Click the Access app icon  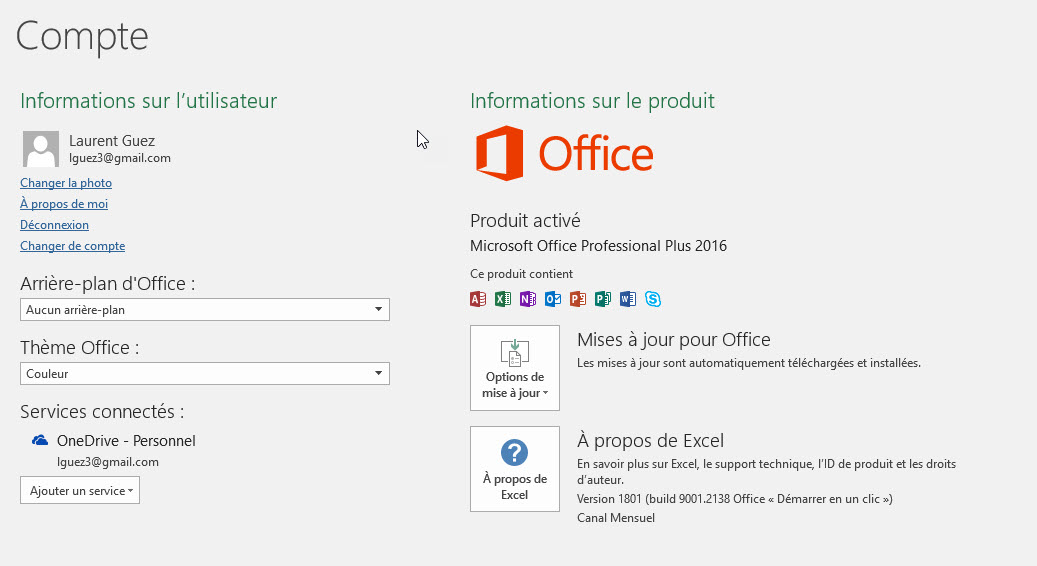(x=478, y=299)
